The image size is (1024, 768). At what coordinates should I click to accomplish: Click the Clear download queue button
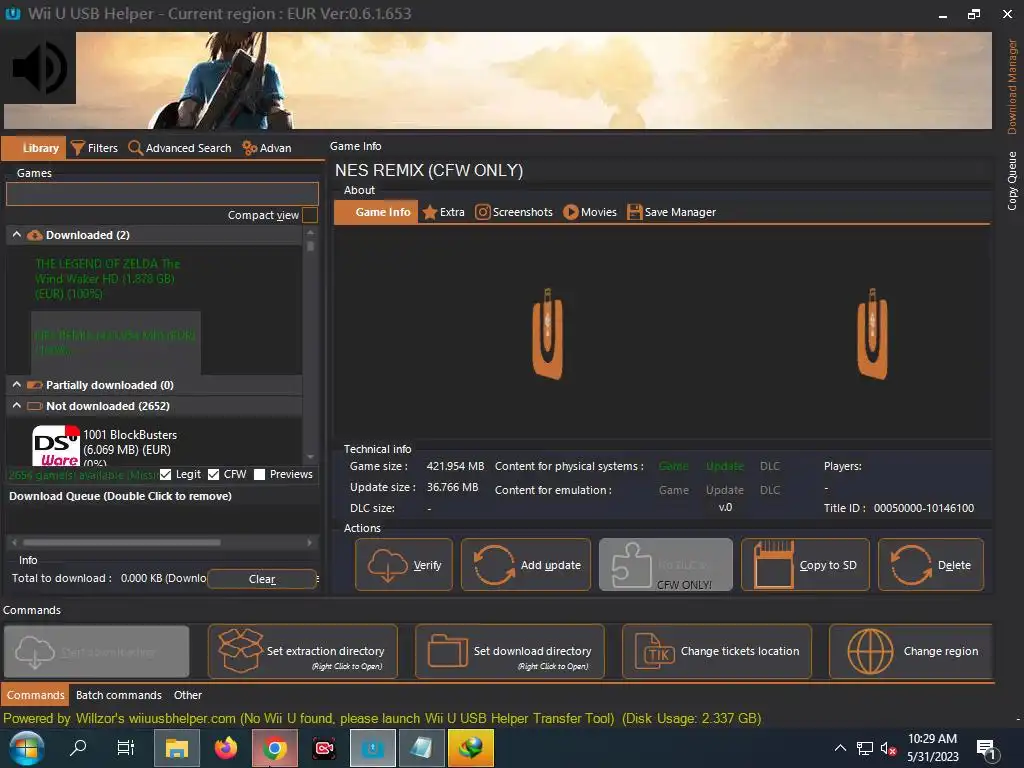tap(262, 579)
